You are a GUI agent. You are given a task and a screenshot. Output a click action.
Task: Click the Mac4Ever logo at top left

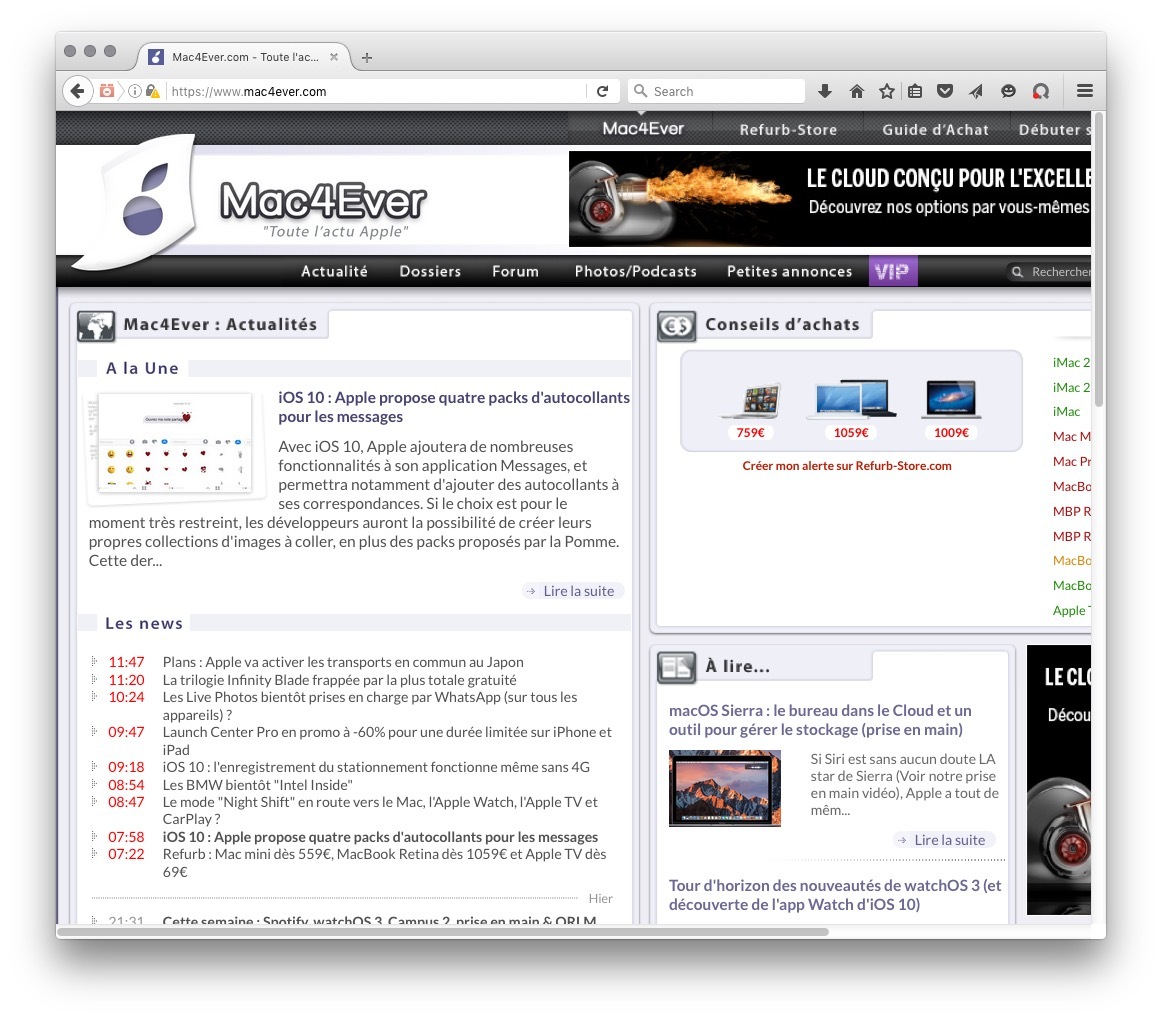145,200
